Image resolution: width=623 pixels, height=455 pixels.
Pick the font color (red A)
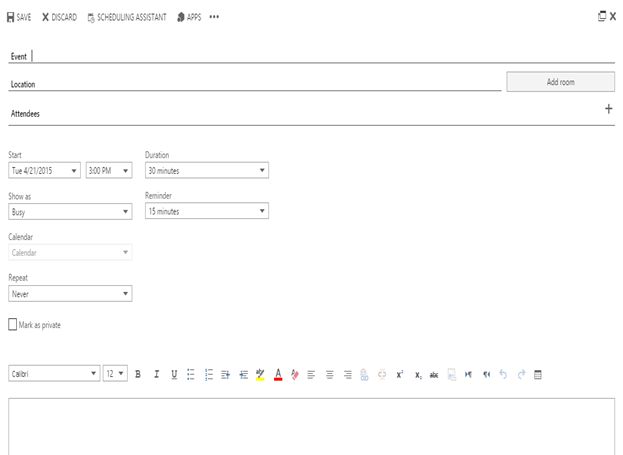[x=278, y=374]
